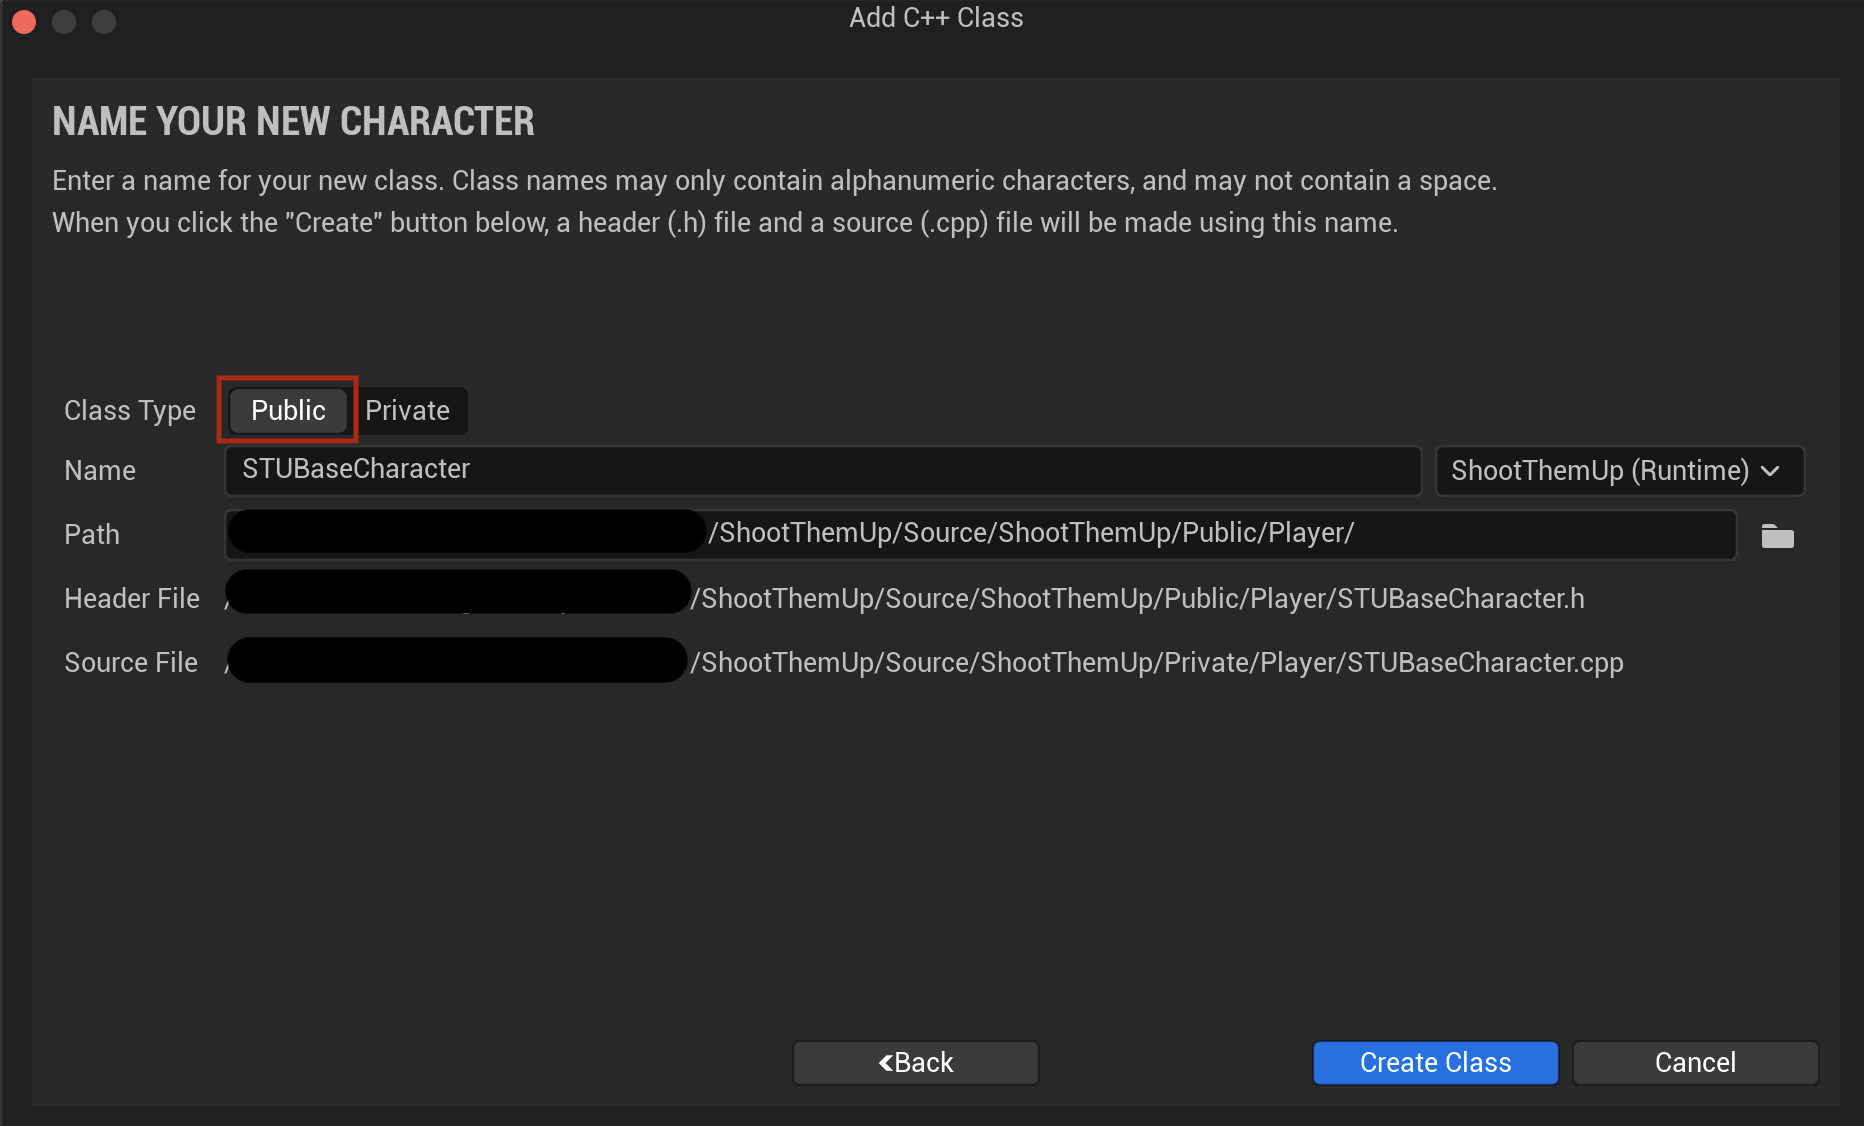Switch class type to Private
The width and height of the screenshot is (1864, 1126).
pos(407,410)
